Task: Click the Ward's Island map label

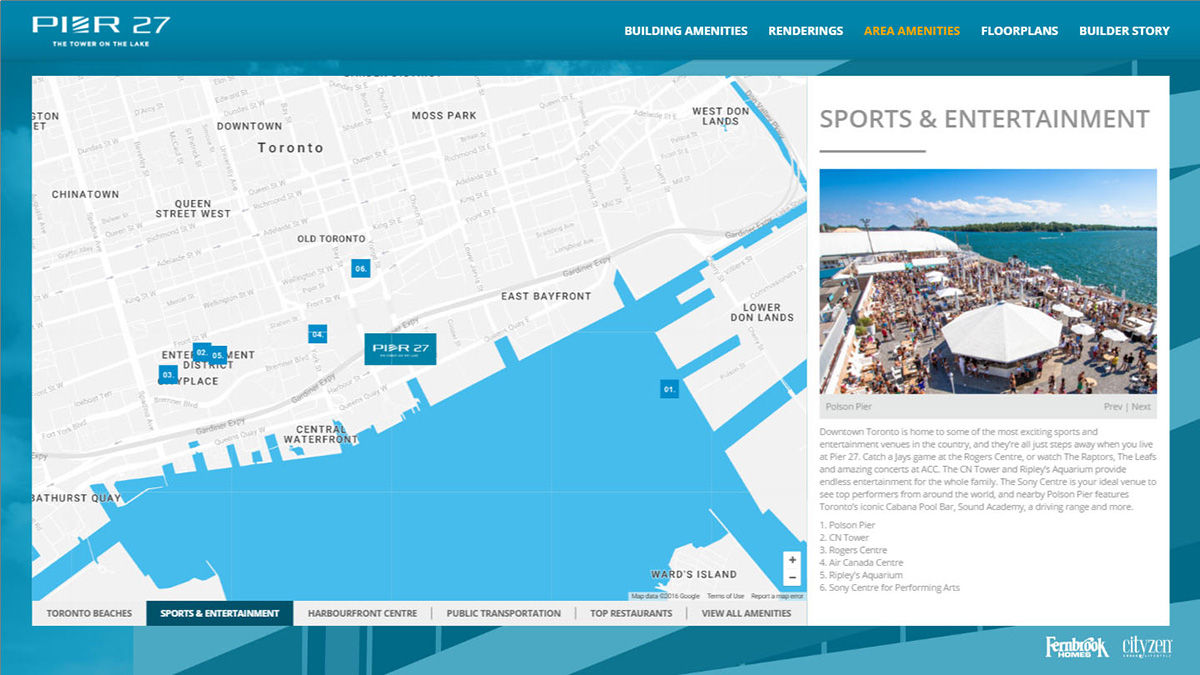Action: tap(694, 575)
